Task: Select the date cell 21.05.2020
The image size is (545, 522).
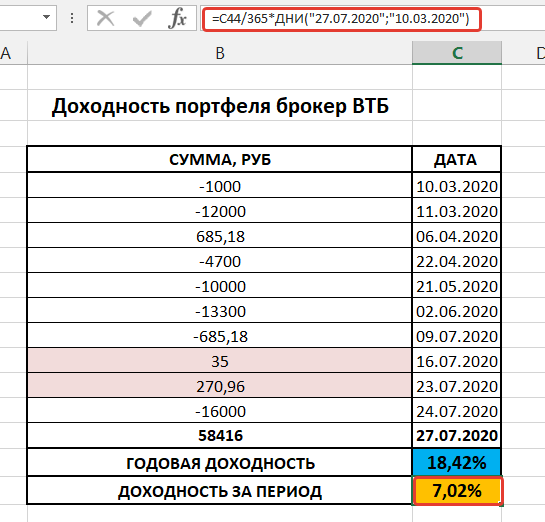Action: 456,285
